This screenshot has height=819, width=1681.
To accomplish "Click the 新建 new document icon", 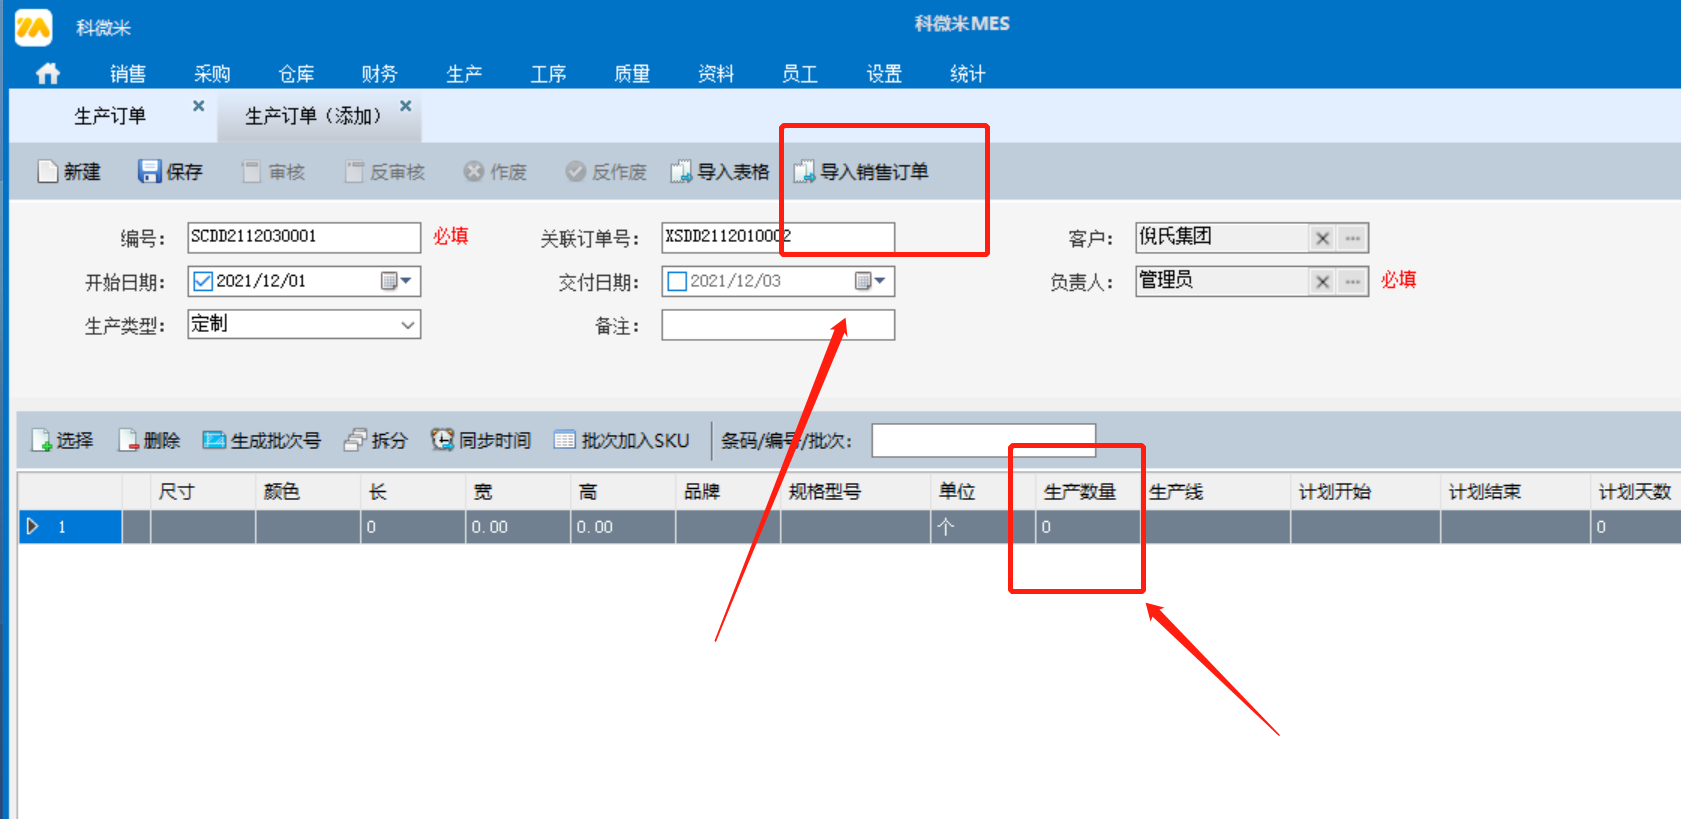I will point(48,172).
